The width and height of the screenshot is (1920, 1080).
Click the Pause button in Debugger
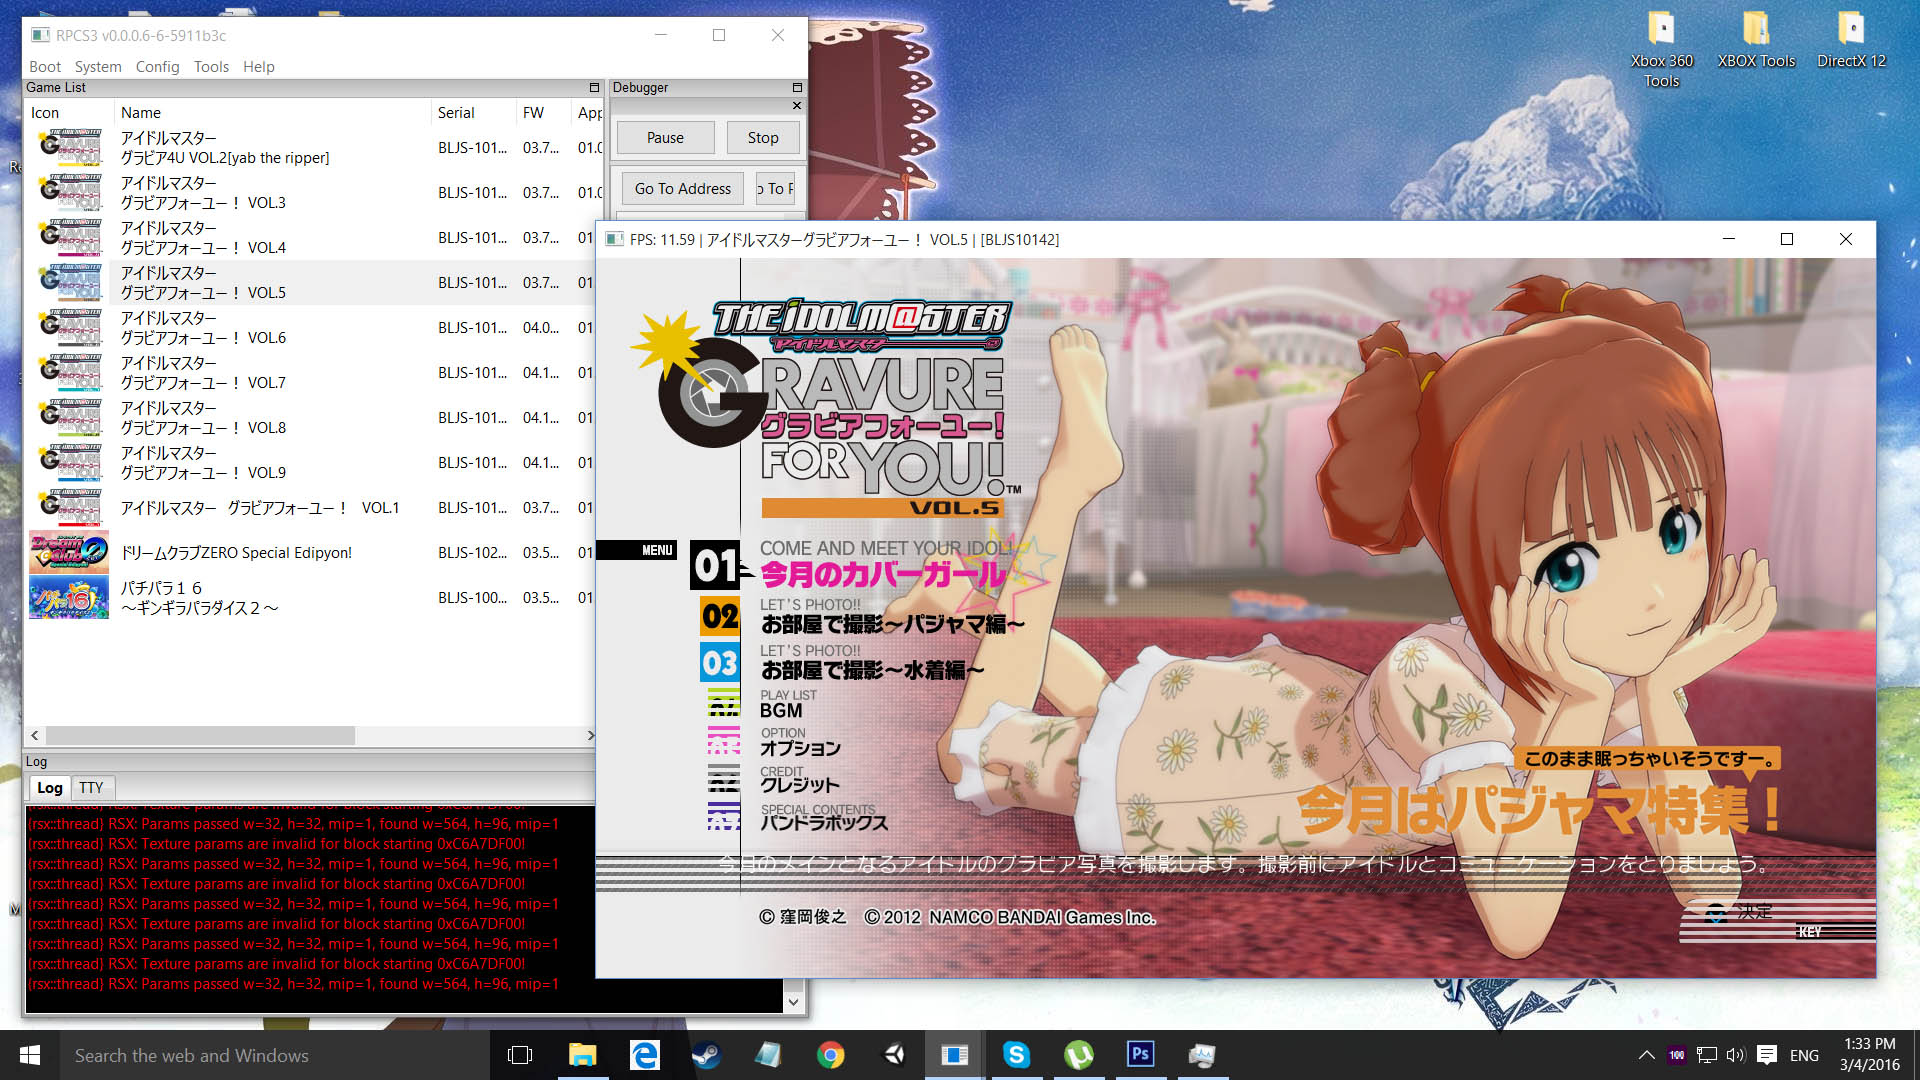tap(665, 138)
